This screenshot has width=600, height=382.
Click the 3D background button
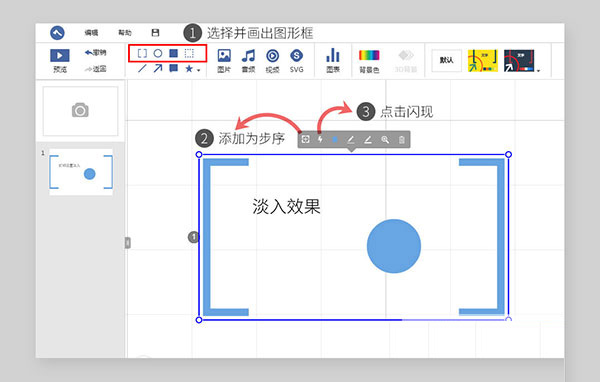coord(406,60)
